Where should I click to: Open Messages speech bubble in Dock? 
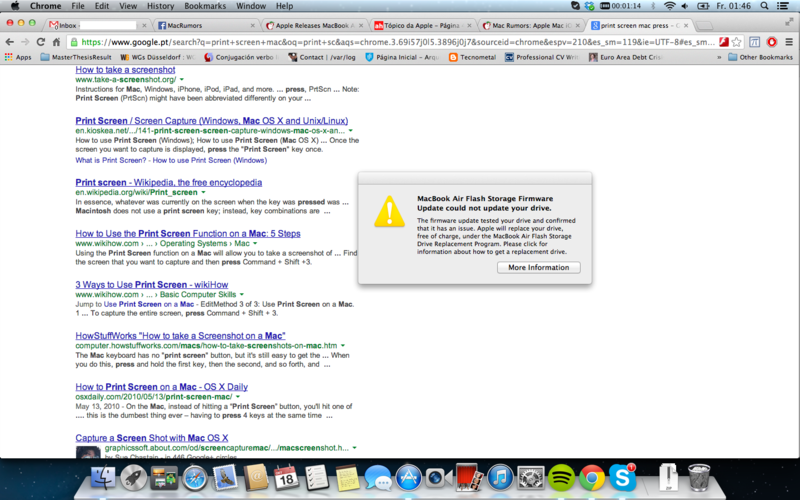378,478
